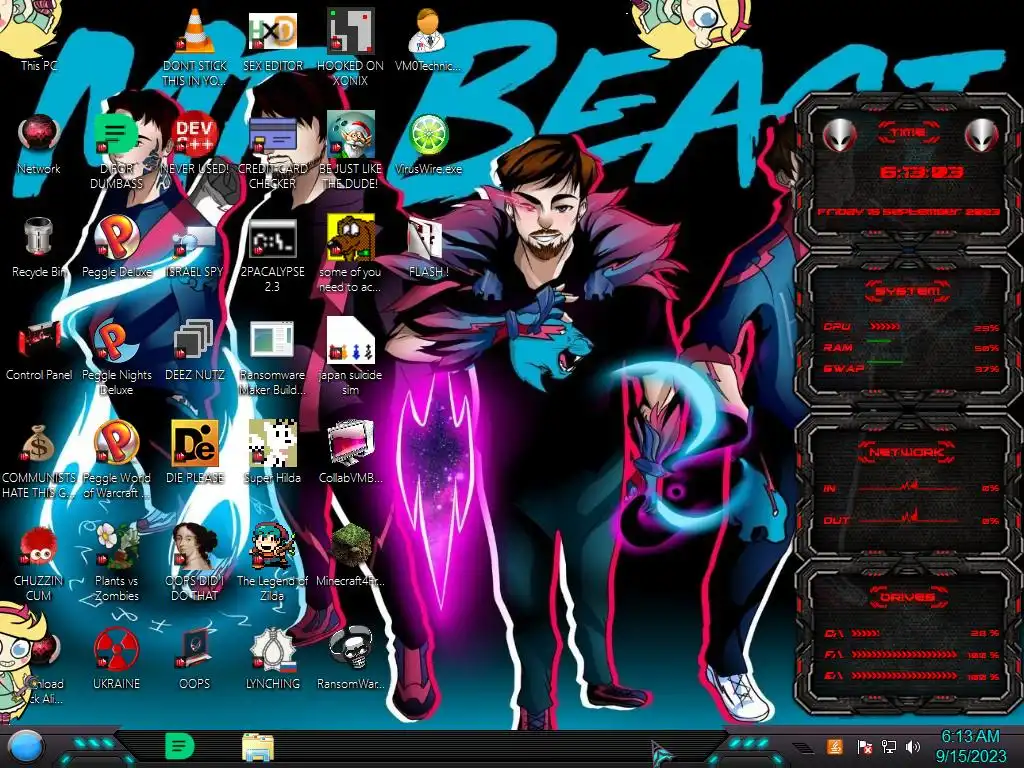Click the volume speaker tray icon
Image resolution: width=1024 pixels, height=768 pixels.
click(x=914, y=746)
